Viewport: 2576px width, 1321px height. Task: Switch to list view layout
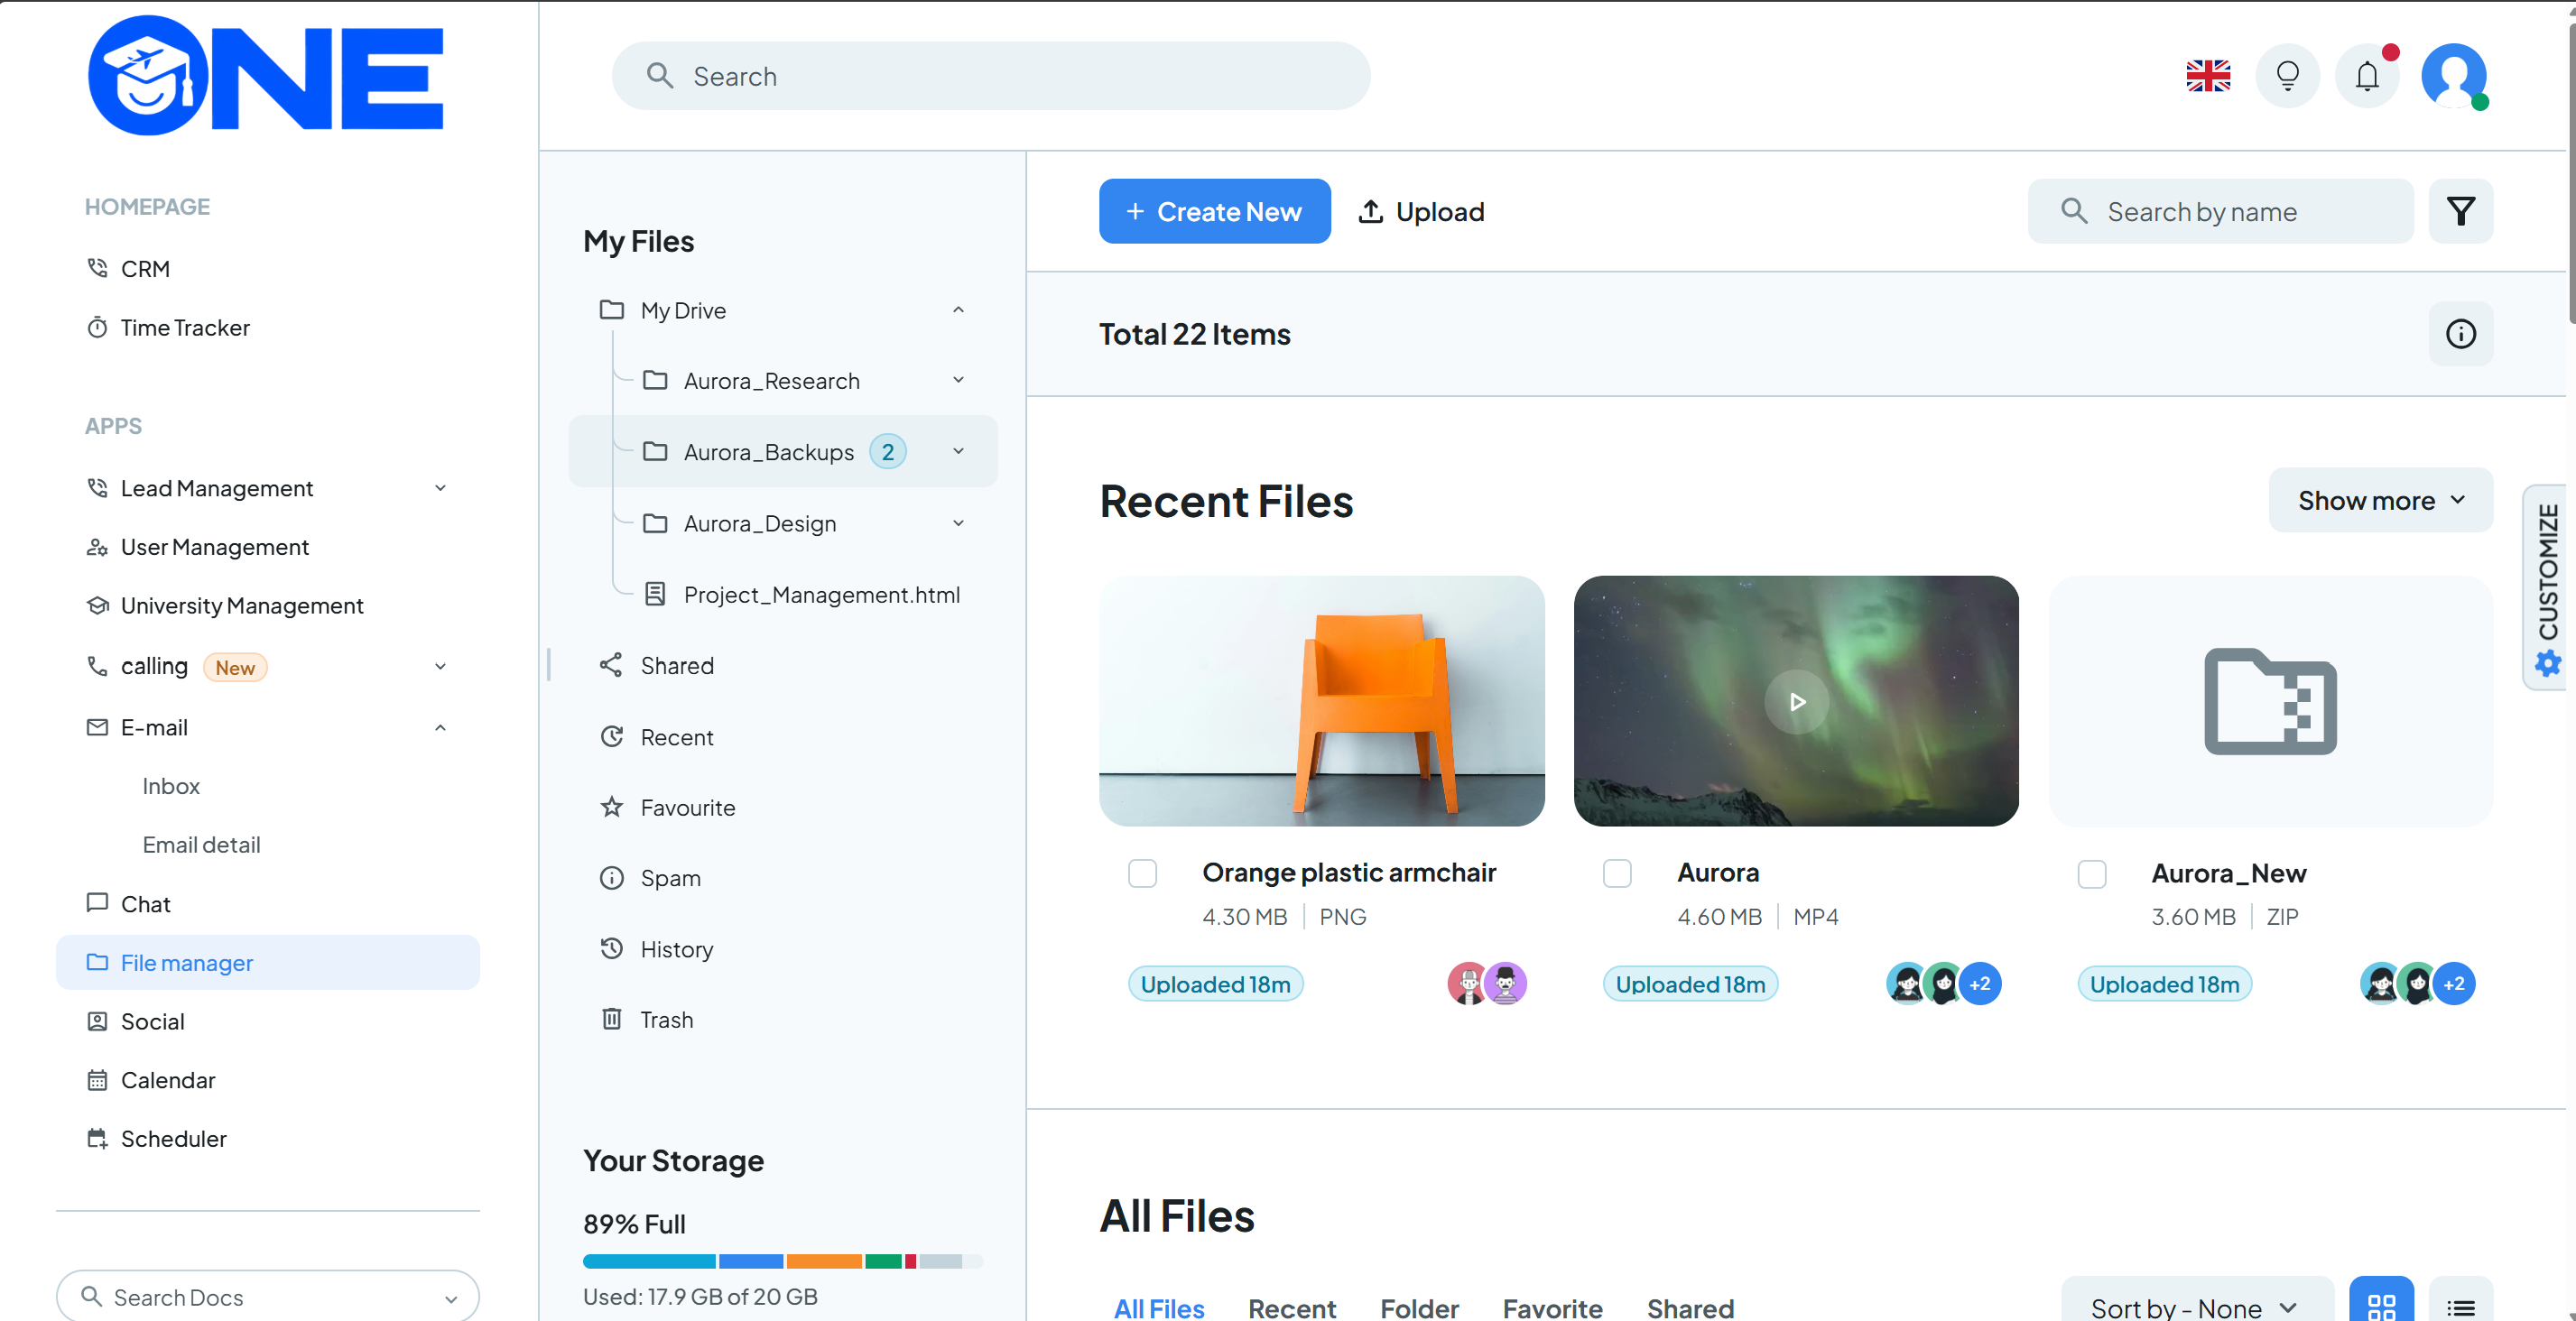pos(2460,1305)
